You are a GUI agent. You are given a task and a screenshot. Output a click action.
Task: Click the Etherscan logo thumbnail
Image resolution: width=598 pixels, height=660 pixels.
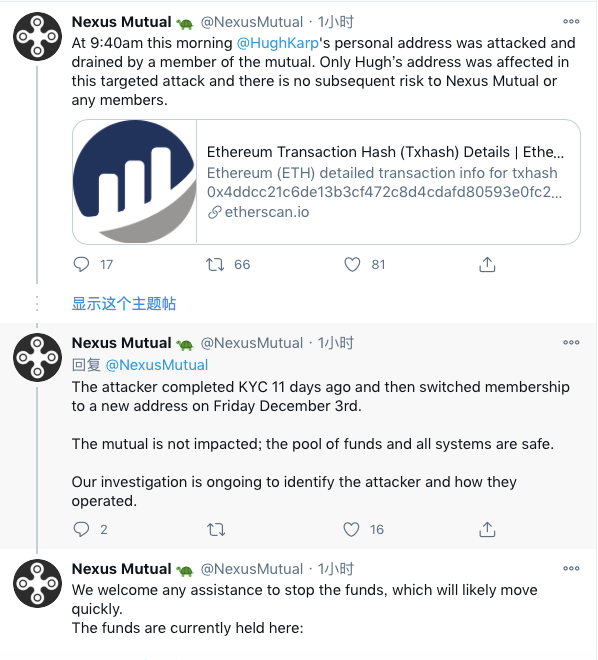135,181
